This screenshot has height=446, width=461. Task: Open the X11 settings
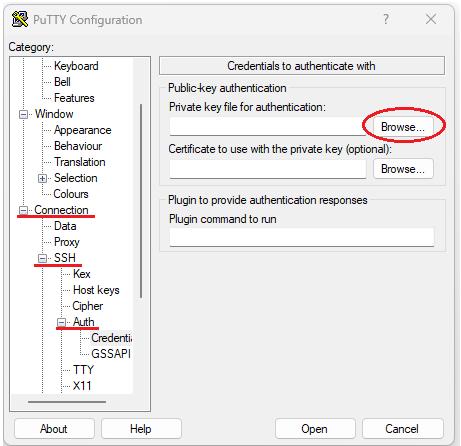[x=82, y=386]
